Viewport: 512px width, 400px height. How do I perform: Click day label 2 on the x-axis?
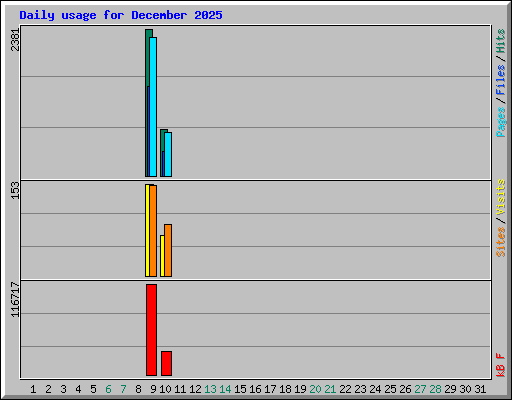(48, 389)
